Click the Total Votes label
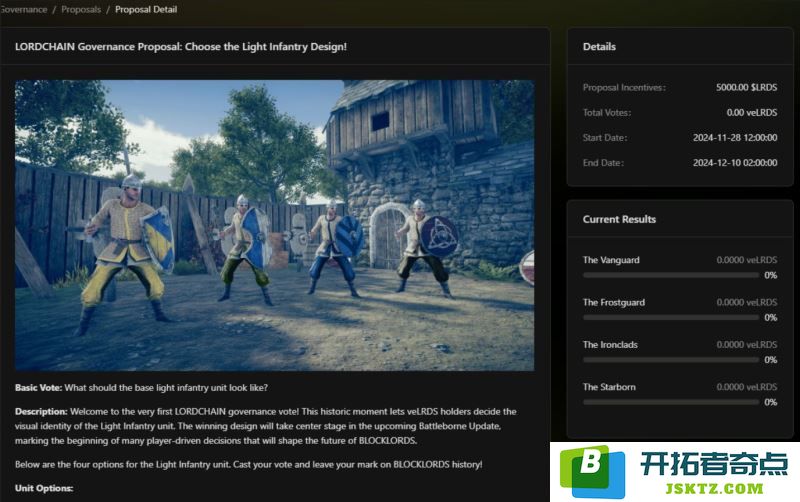 tap(607, 112)
